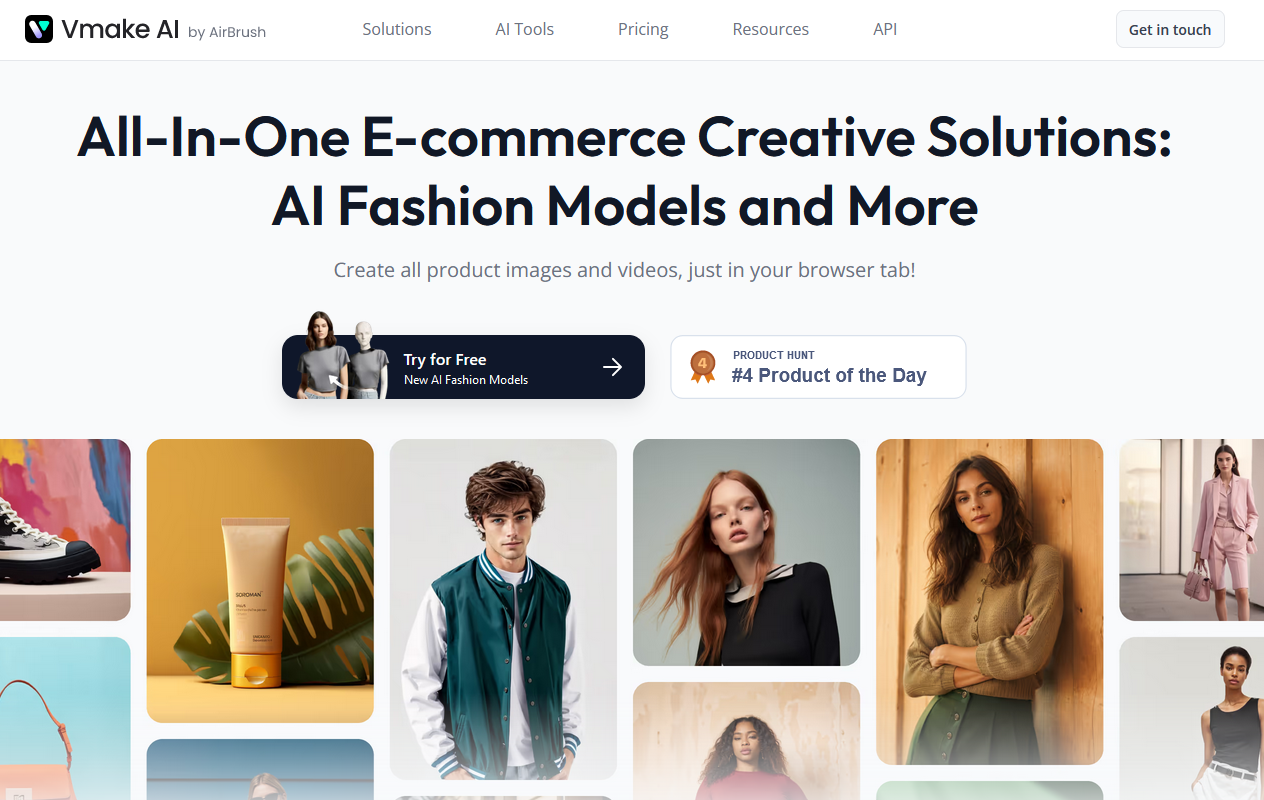The width and height of the screenshot is (1264, 800).
Task: Open the API page link
Action: tap(885, 29)
